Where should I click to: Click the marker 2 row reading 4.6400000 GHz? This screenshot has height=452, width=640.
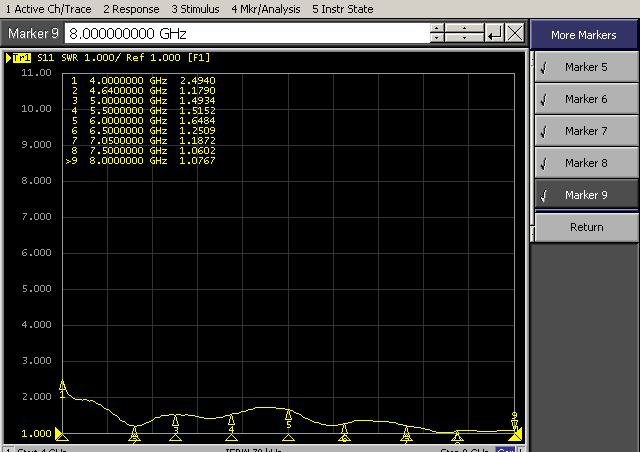pyautogui.click(x=142, y=91)
